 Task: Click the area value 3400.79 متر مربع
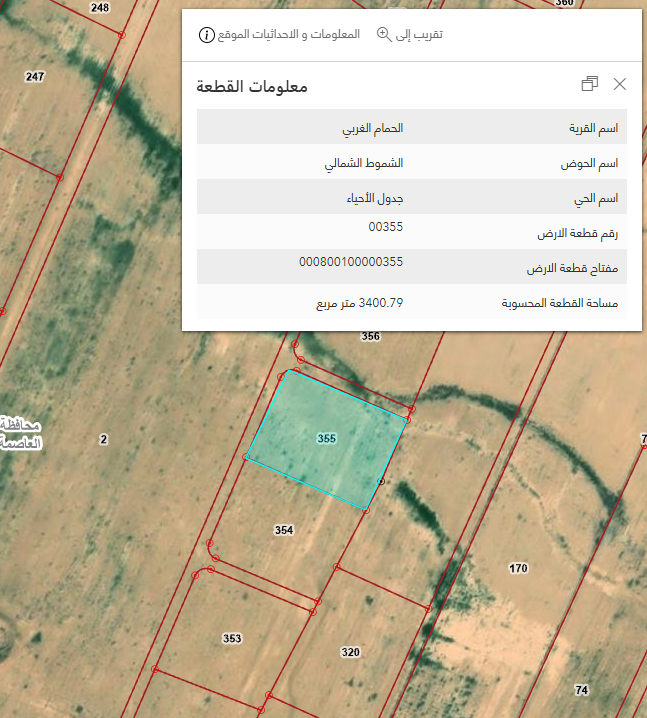click(x=359, y=303)
